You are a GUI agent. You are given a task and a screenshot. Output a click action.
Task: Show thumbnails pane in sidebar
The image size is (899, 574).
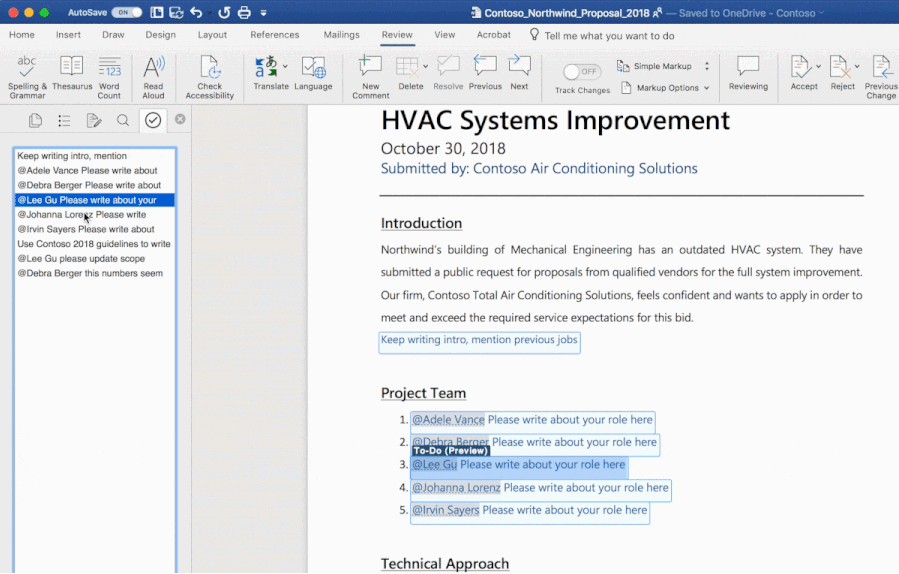click(35, 120)
